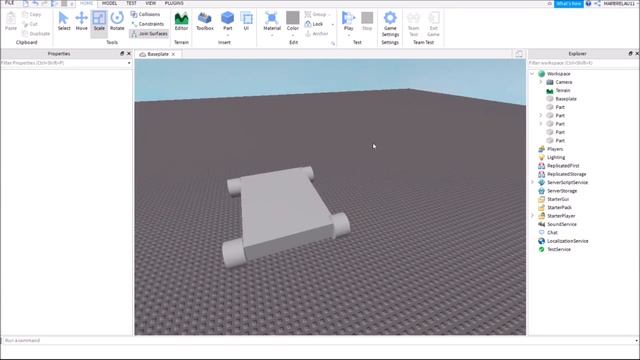Click the Filter workspace search field
This screenshot has width=640, height=360.
[x=583, y=63]
